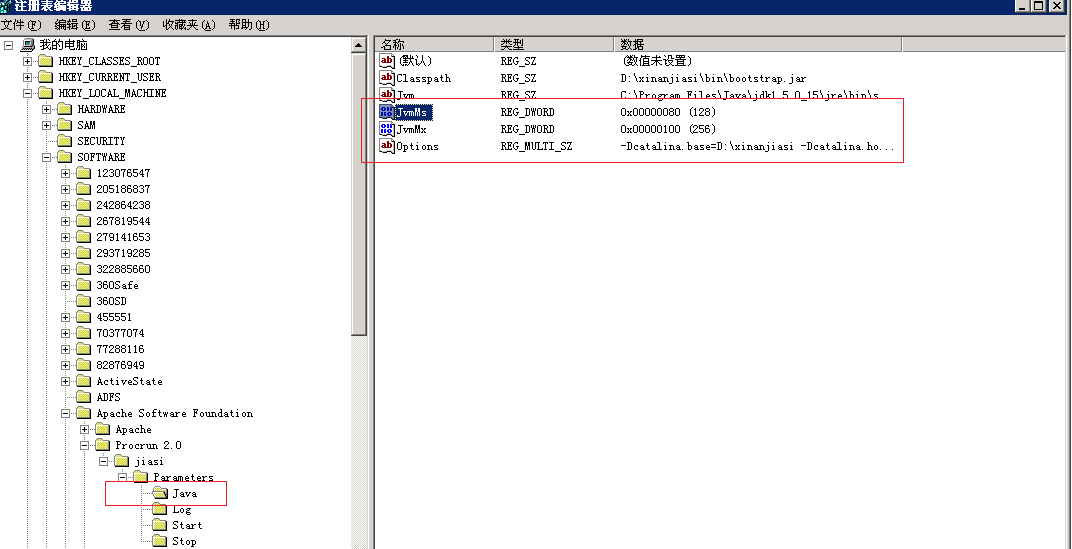Open the 帮助(H) menu
The width and height of the screenshot is (1072, 549).
click(x=249, y=25)
